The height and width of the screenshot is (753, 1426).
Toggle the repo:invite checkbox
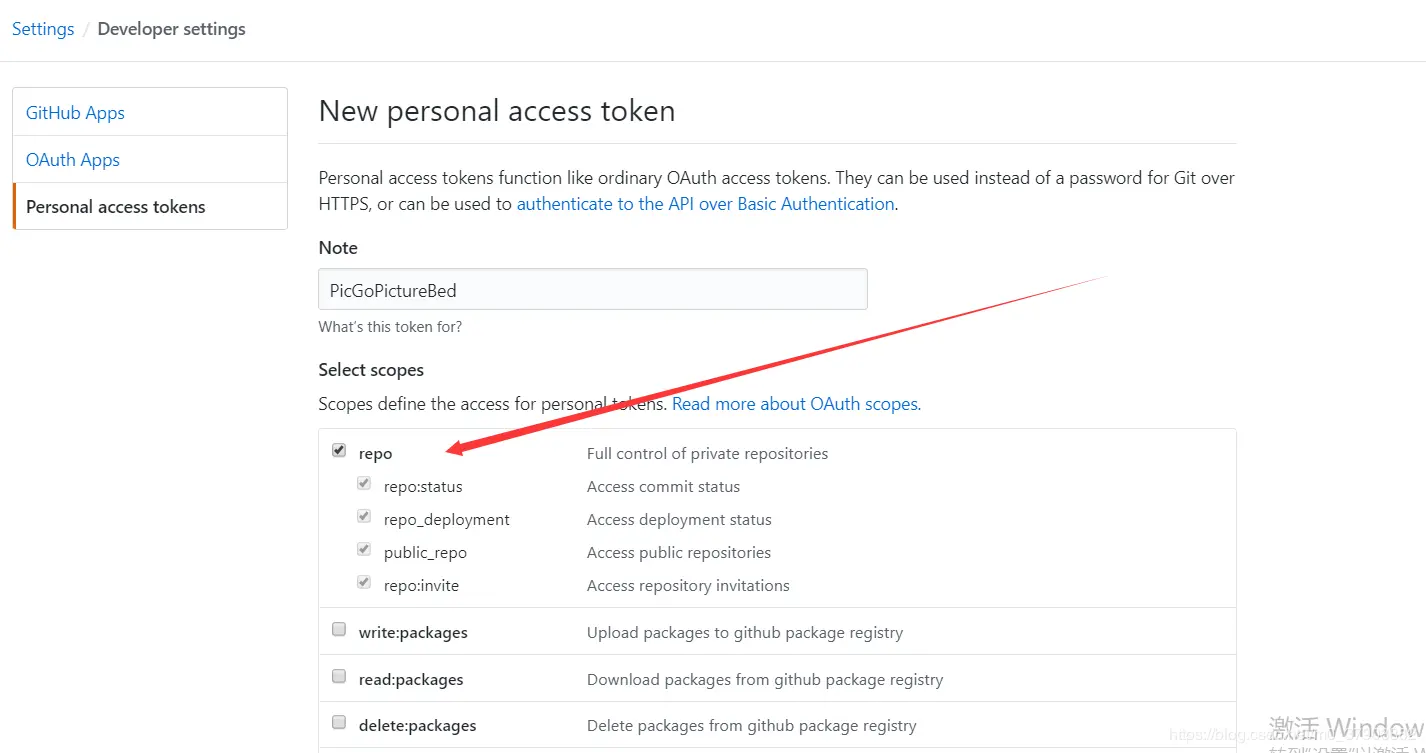[x=364, y=583]
